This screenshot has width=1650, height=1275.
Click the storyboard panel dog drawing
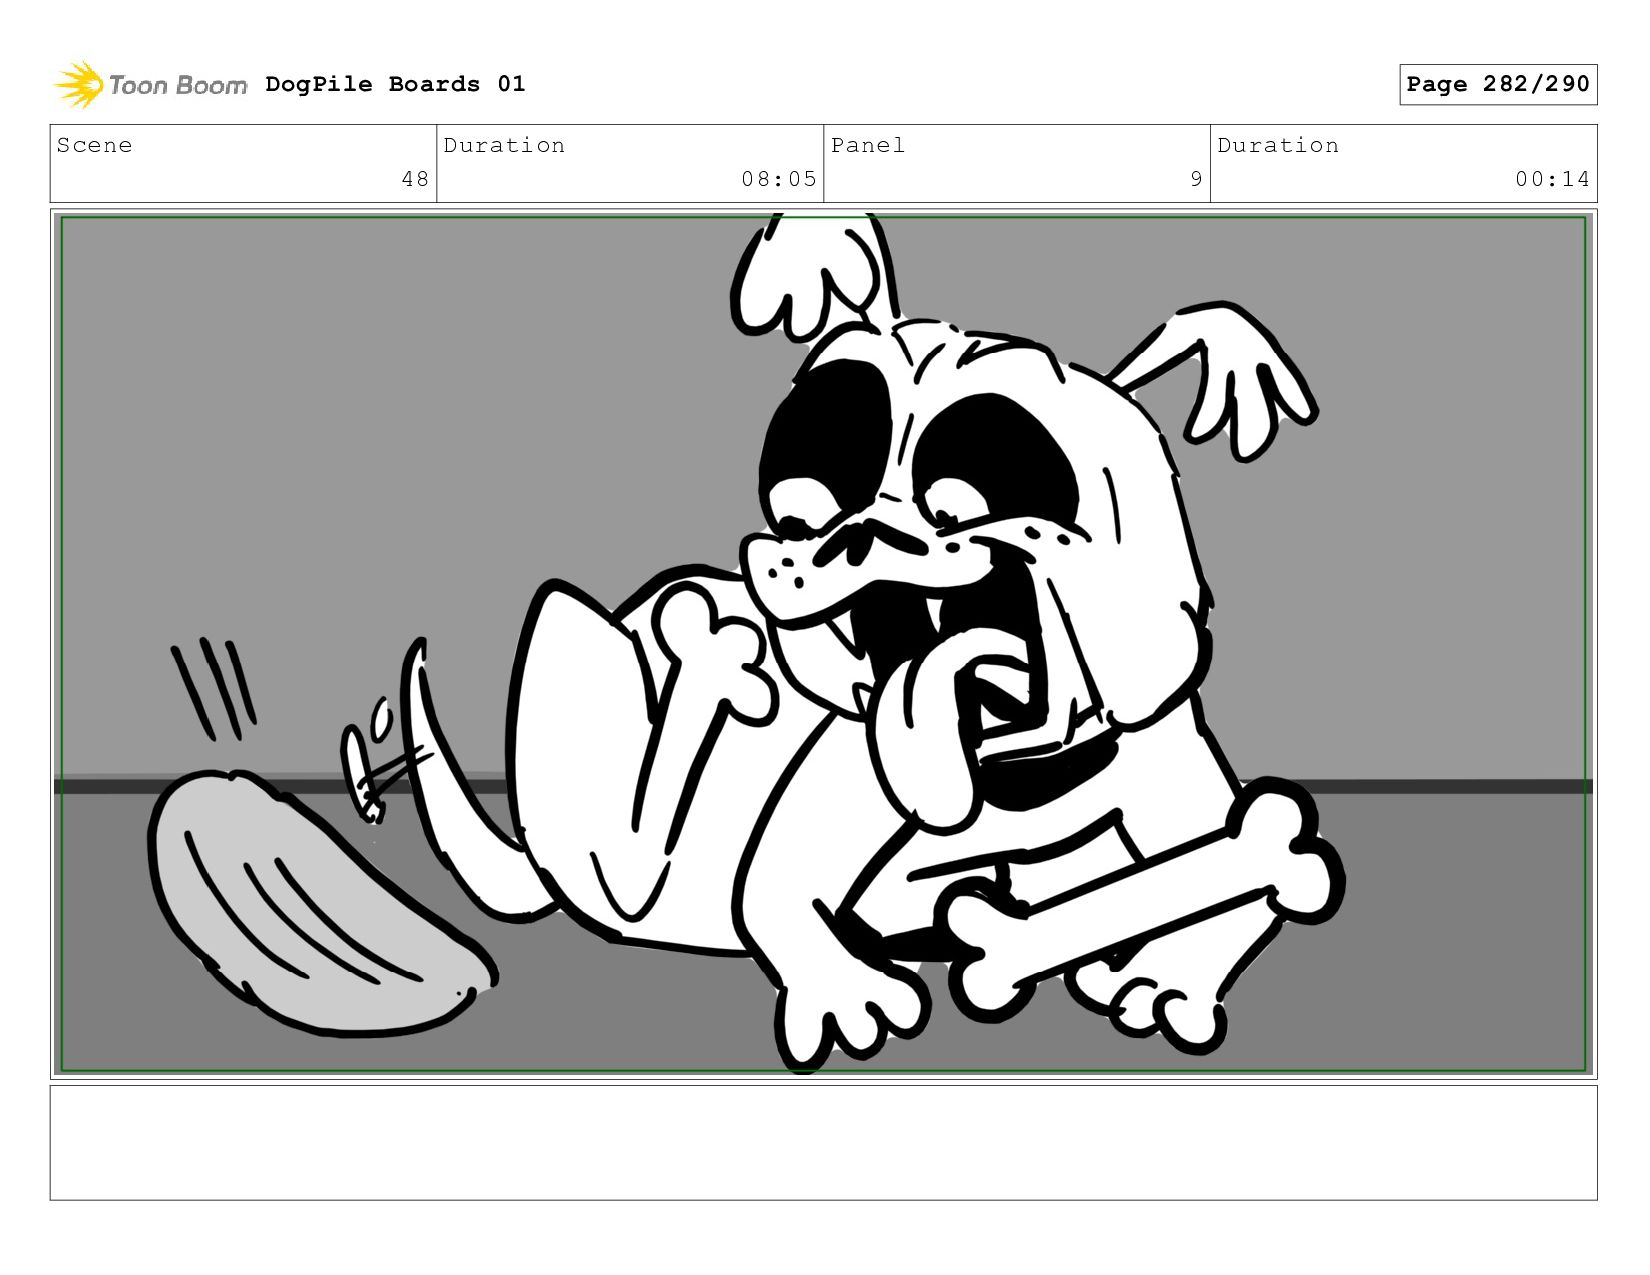[823, 644]
